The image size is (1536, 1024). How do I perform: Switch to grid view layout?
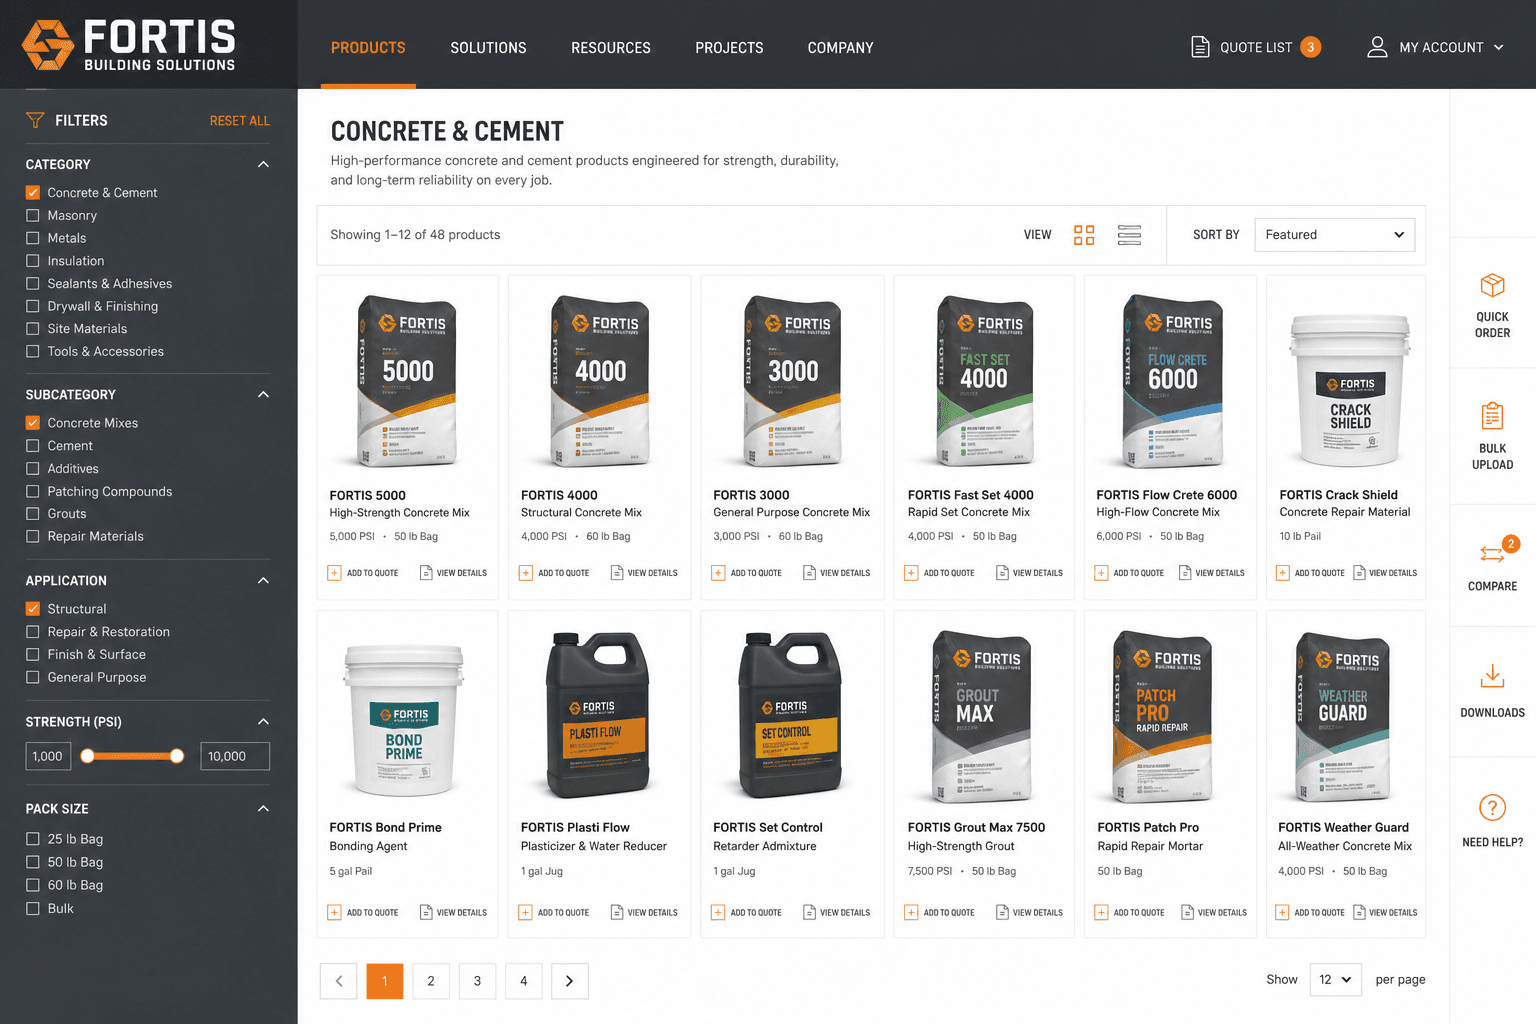(1084, 235)
